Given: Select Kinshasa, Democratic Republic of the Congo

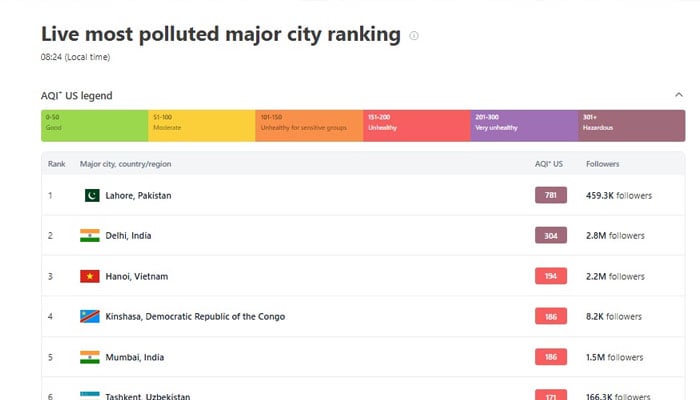Looking at the screenshot, I should (x=194, y=317).
